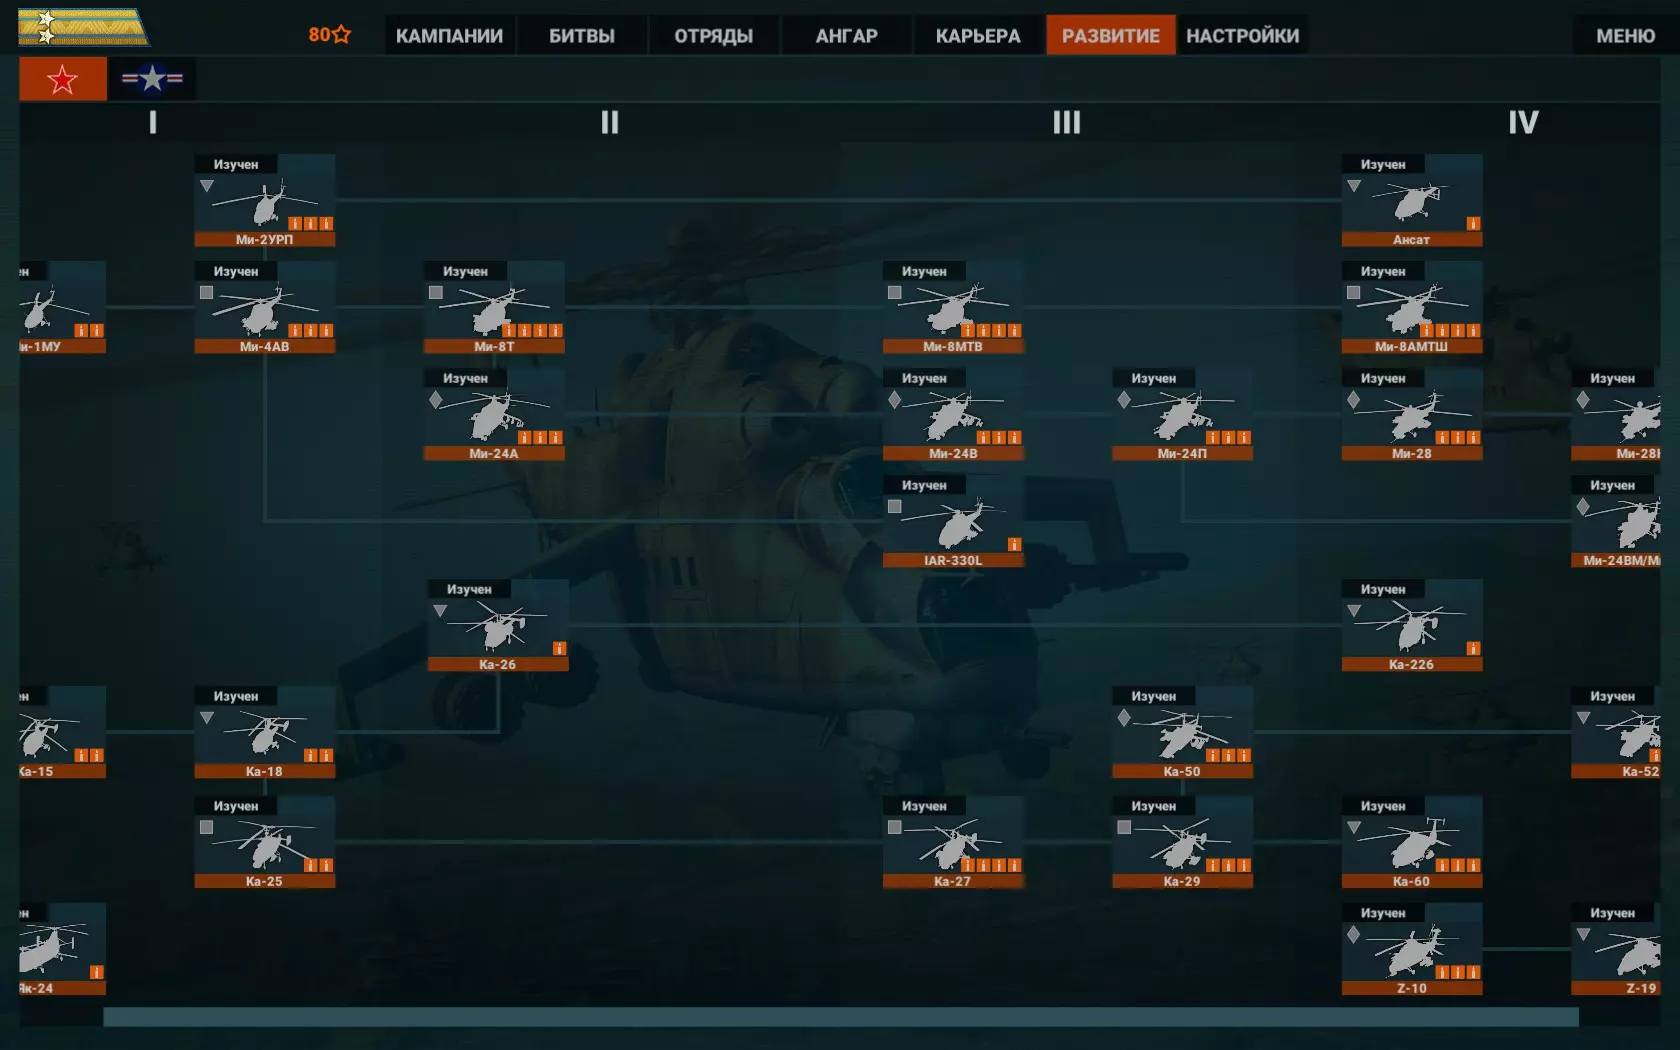Click the 80 stars currency indicator
This screenshot has width=1680, height=1050.
coord(329,35)
